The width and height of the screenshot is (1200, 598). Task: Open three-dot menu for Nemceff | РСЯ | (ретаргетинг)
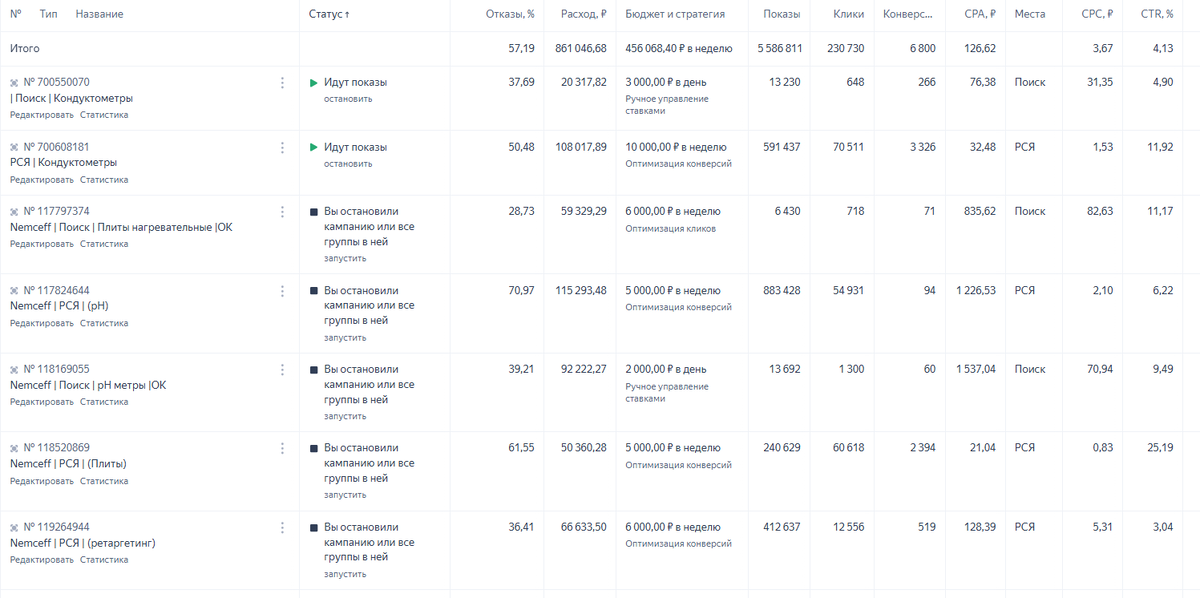[282, 527]
